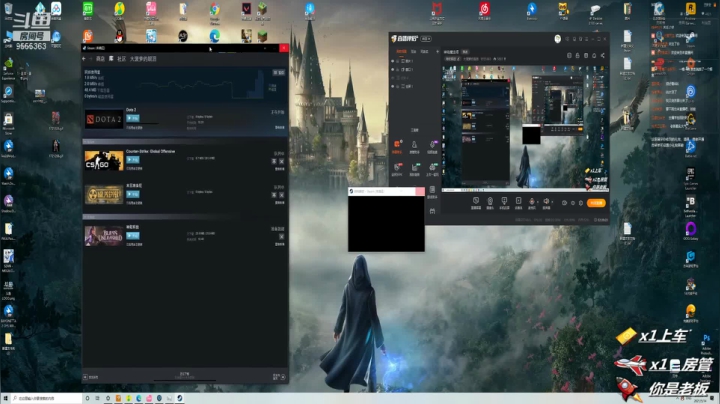Open the Windows Start menu
Screen dimensions: 720x404
coord(6,398)
